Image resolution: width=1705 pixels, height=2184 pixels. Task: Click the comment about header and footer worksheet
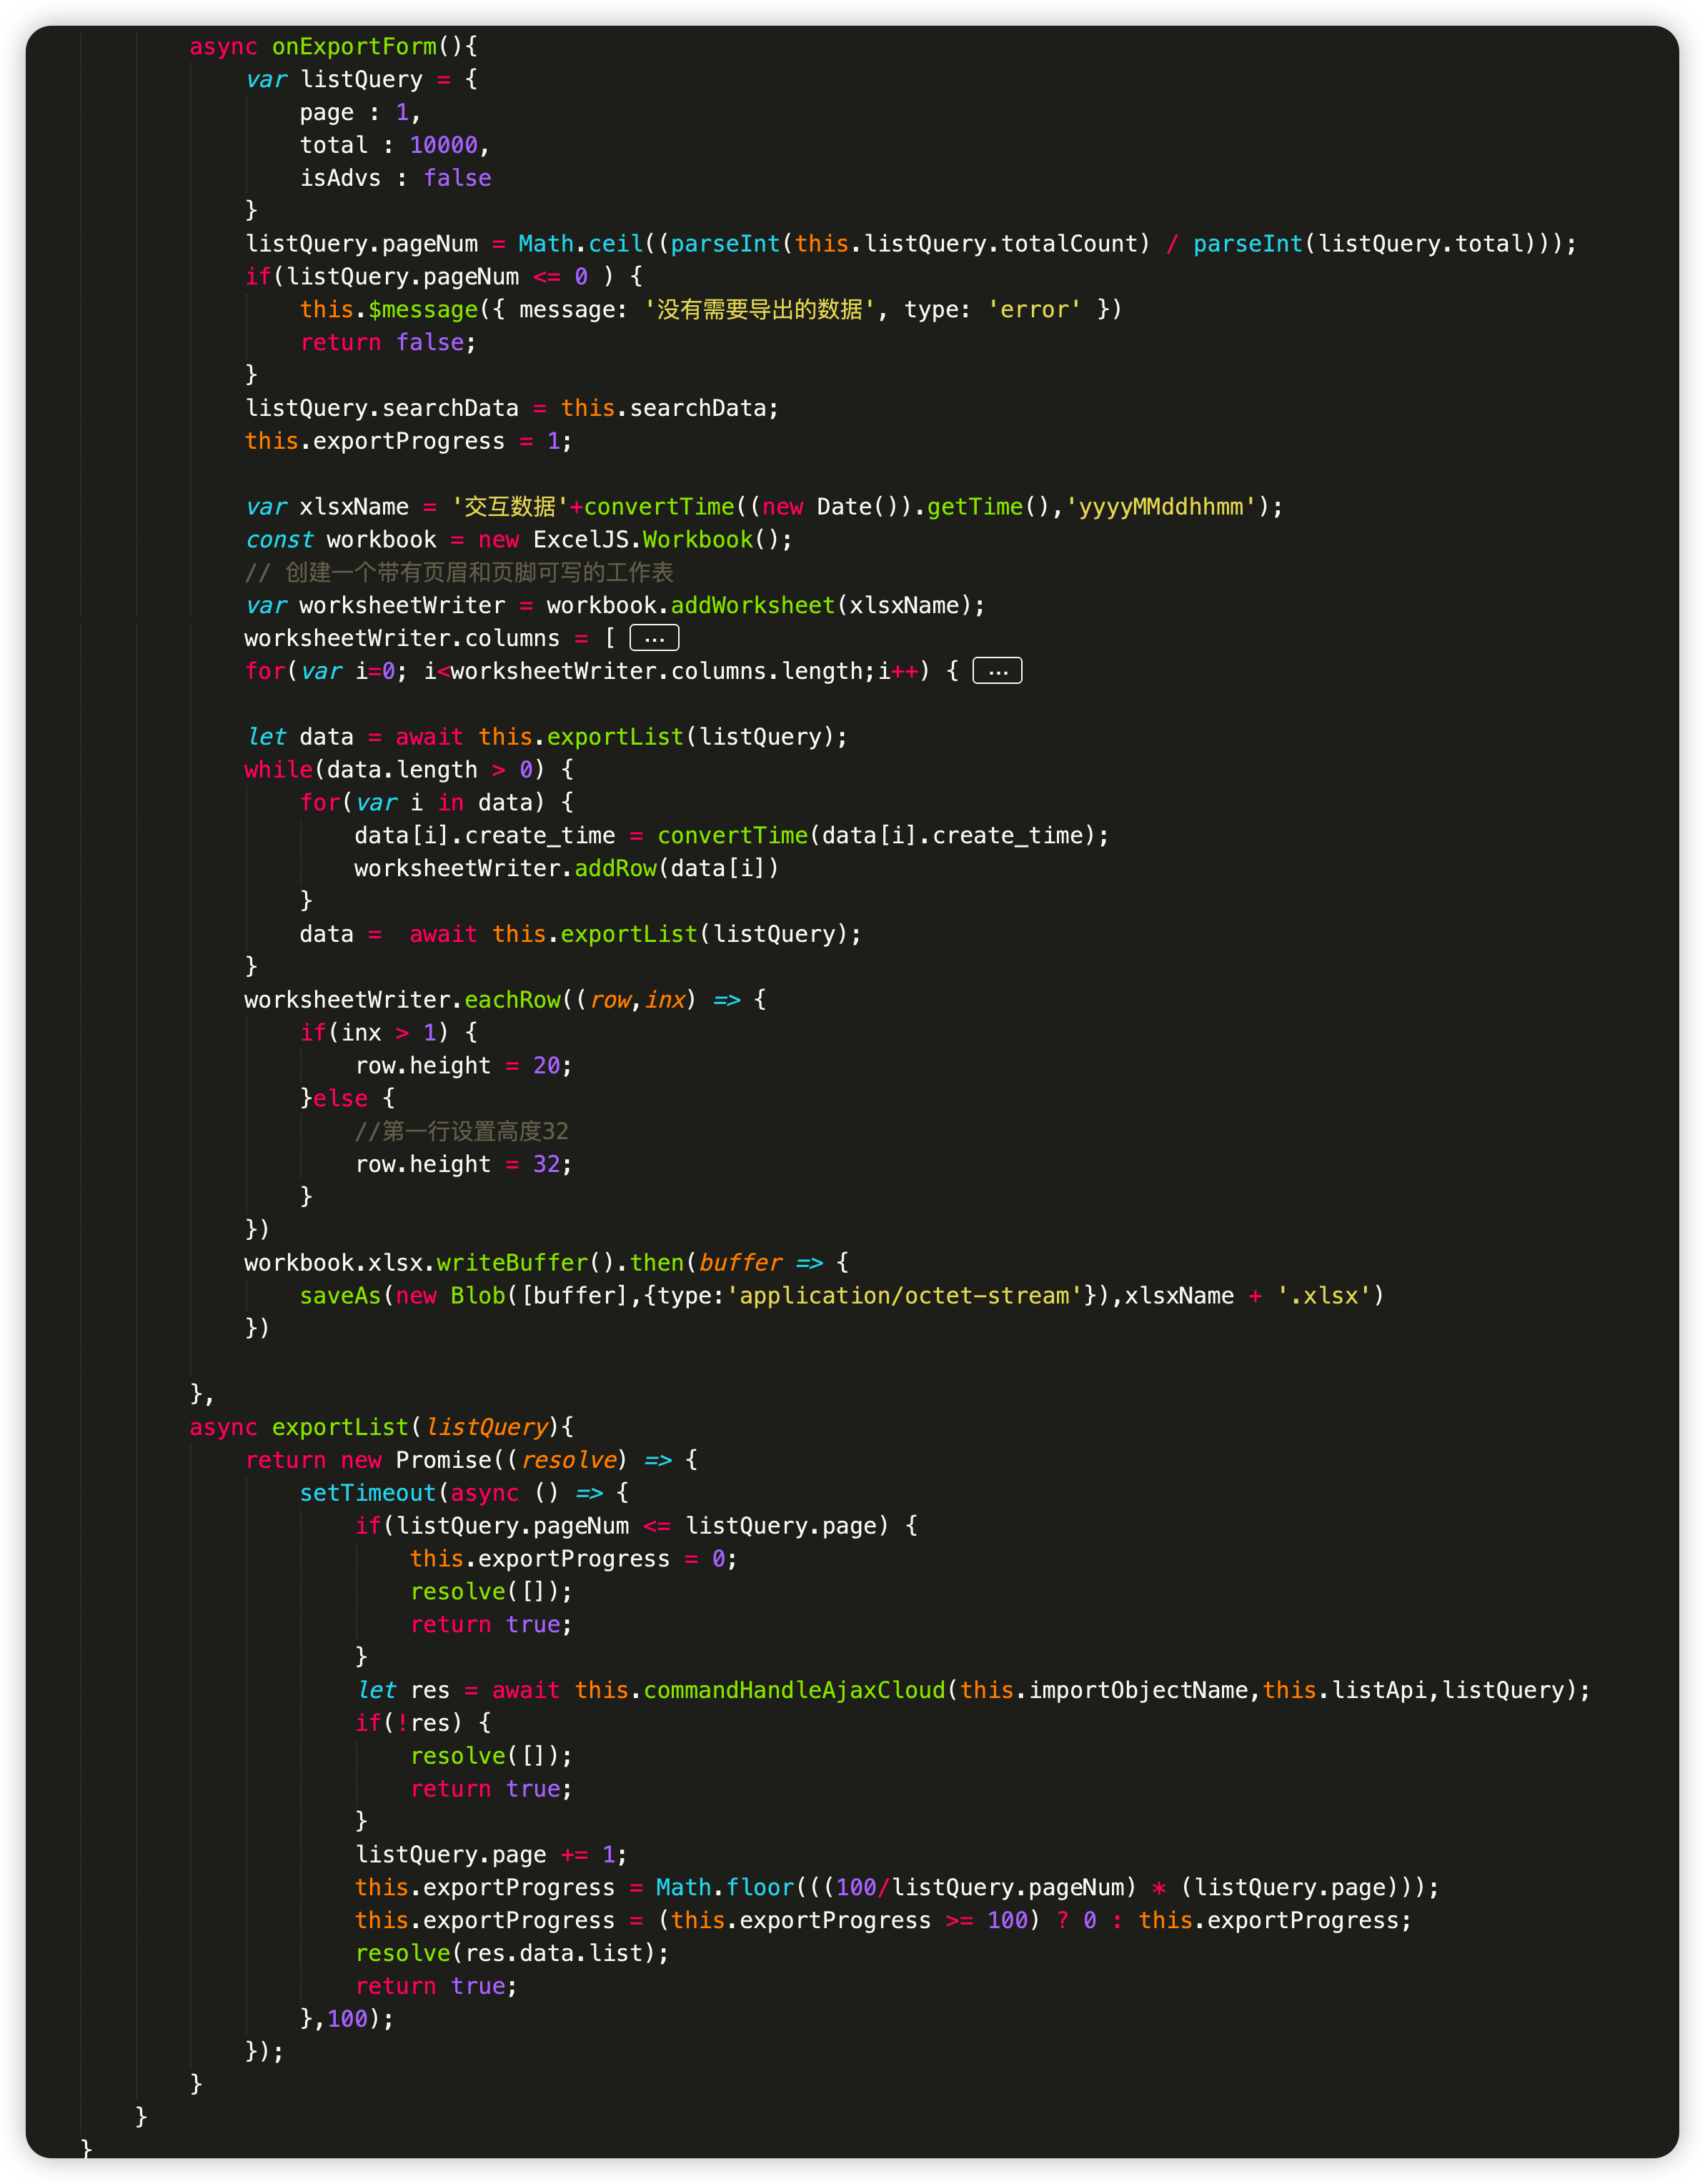click(459, 573)
